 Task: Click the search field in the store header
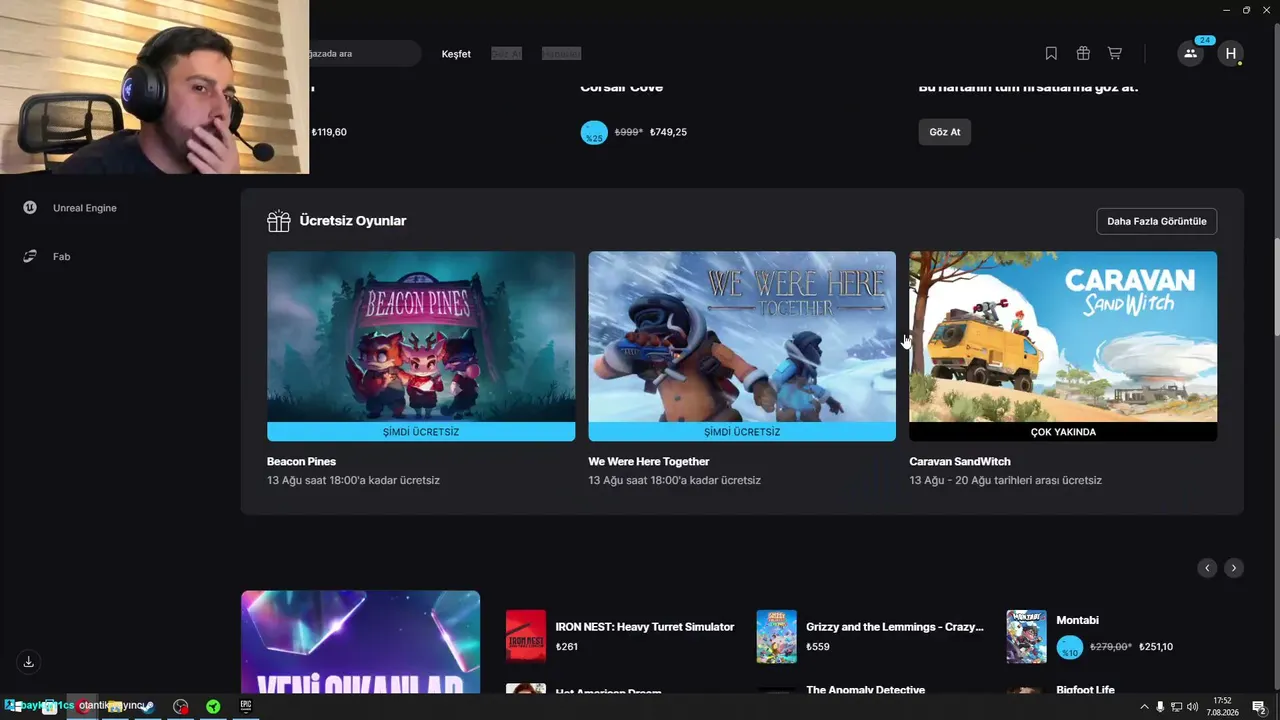click(x=365, y=54)
